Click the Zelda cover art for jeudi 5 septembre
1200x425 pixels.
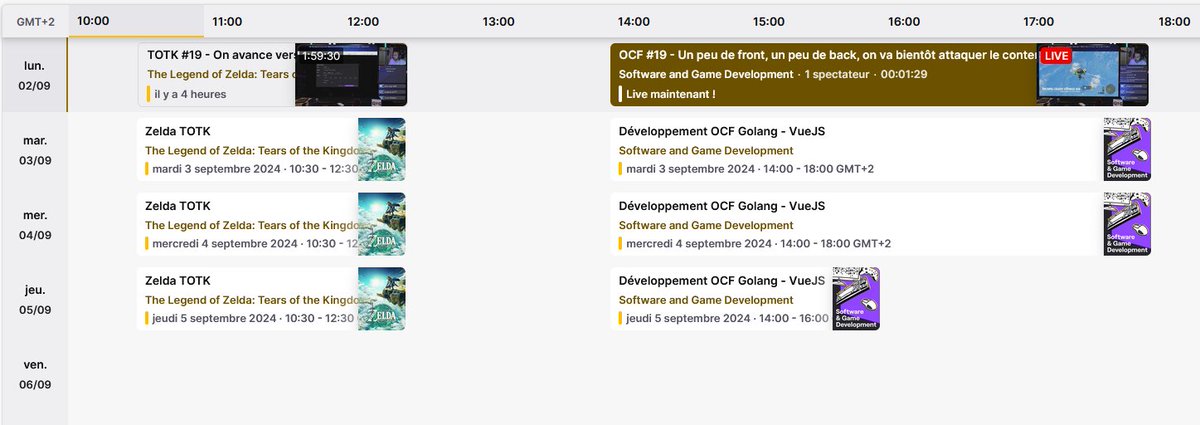(382, 299)
